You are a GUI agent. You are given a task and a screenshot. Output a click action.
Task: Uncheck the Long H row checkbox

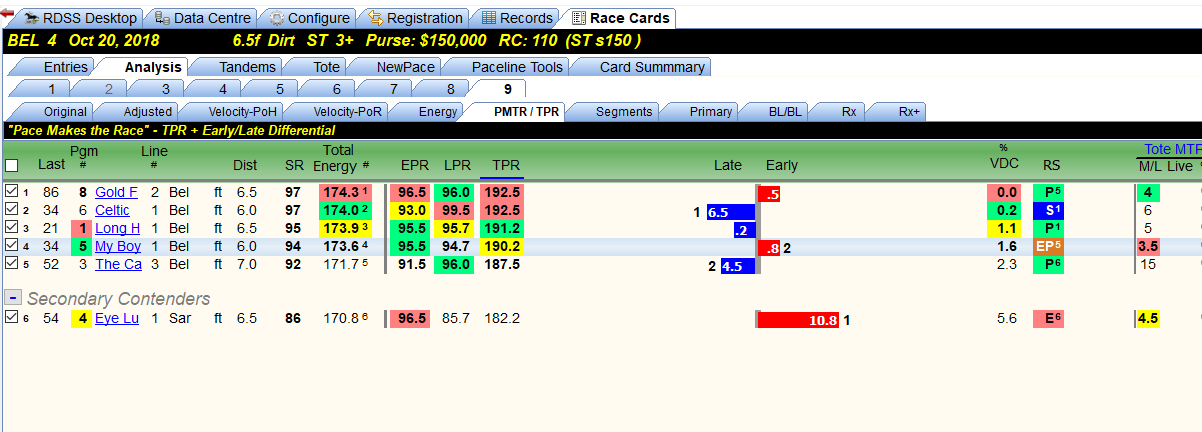pos(11,228)
